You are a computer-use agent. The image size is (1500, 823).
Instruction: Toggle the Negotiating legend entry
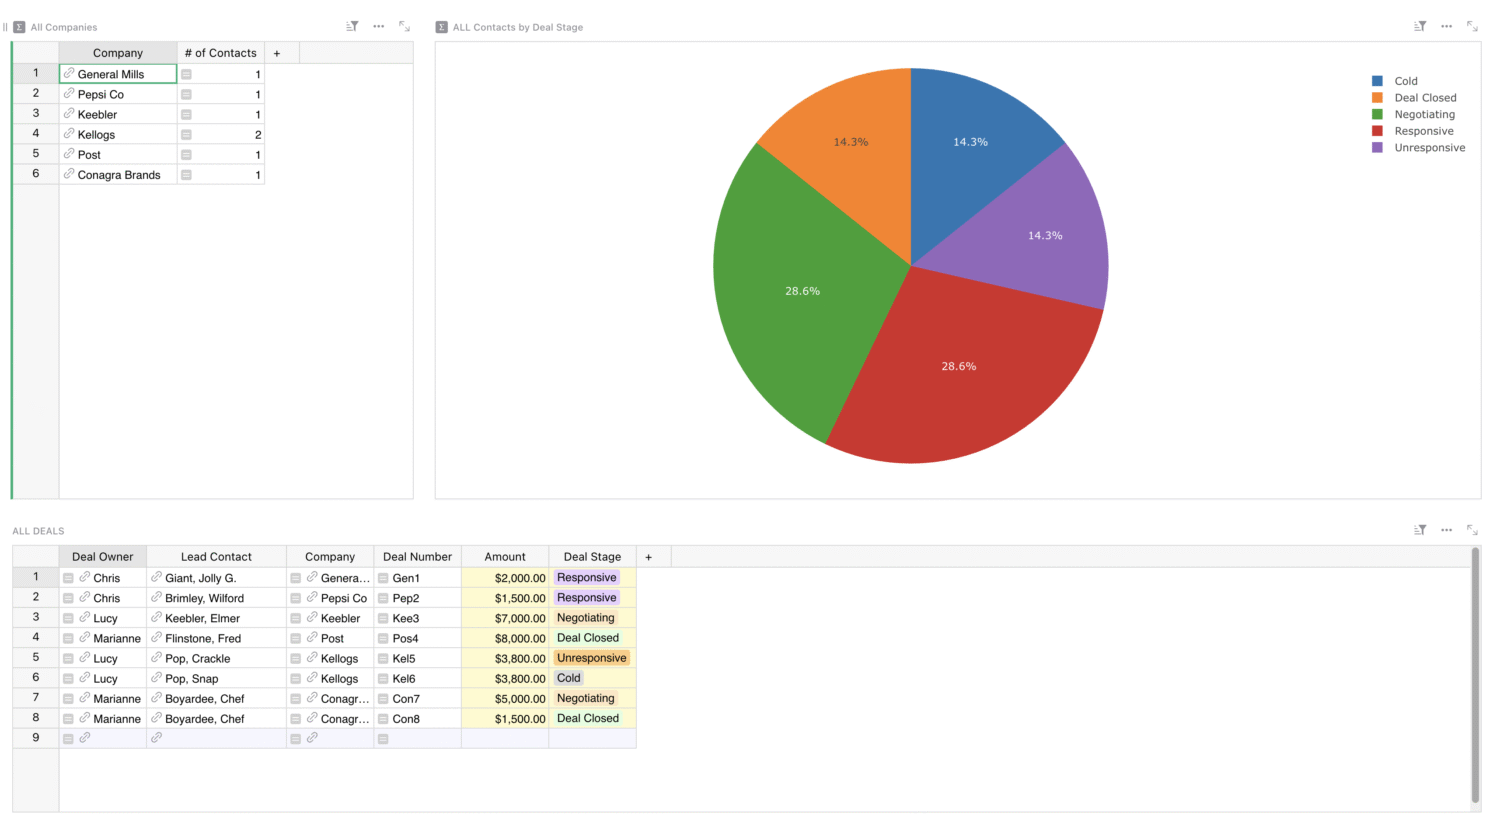pyautogui.click(x=1413, y=114)
